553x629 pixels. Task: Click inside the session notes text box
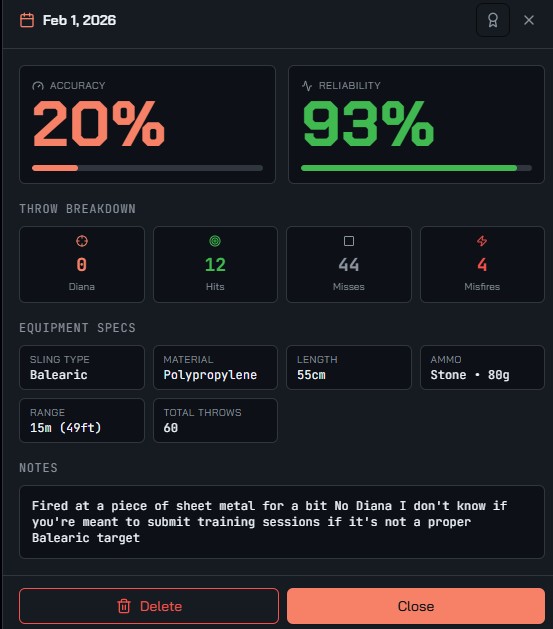(x=282, y=522)
